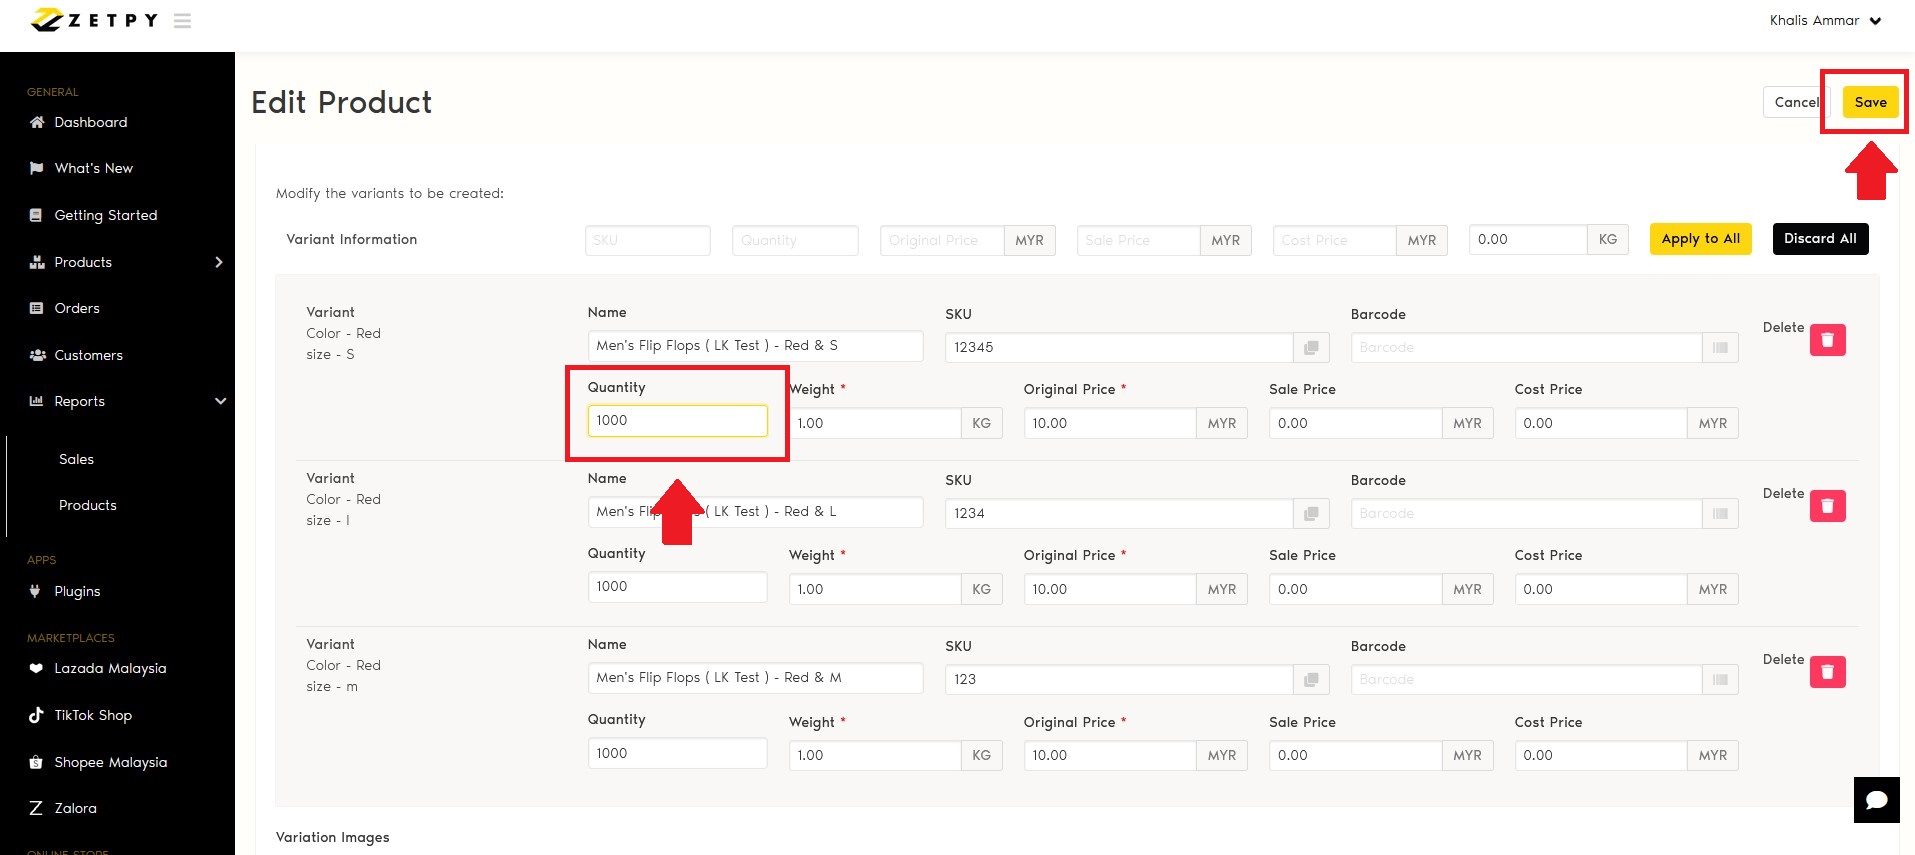This screenshot has height=855, width=1915.
Task: Click barcode icon for Red & M variant
Action: pos(1720,680)
